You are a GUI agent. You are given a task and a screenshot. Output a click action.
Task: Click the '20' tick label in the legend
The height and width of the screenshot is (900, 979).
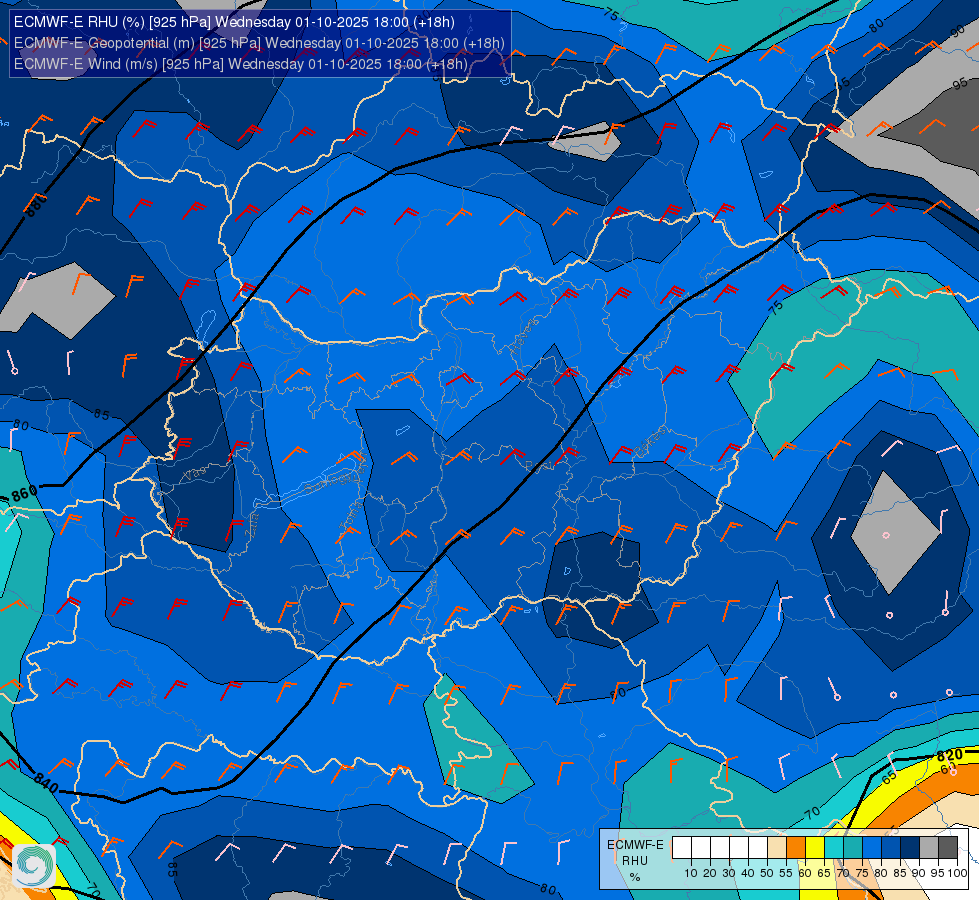pos(710,873)
